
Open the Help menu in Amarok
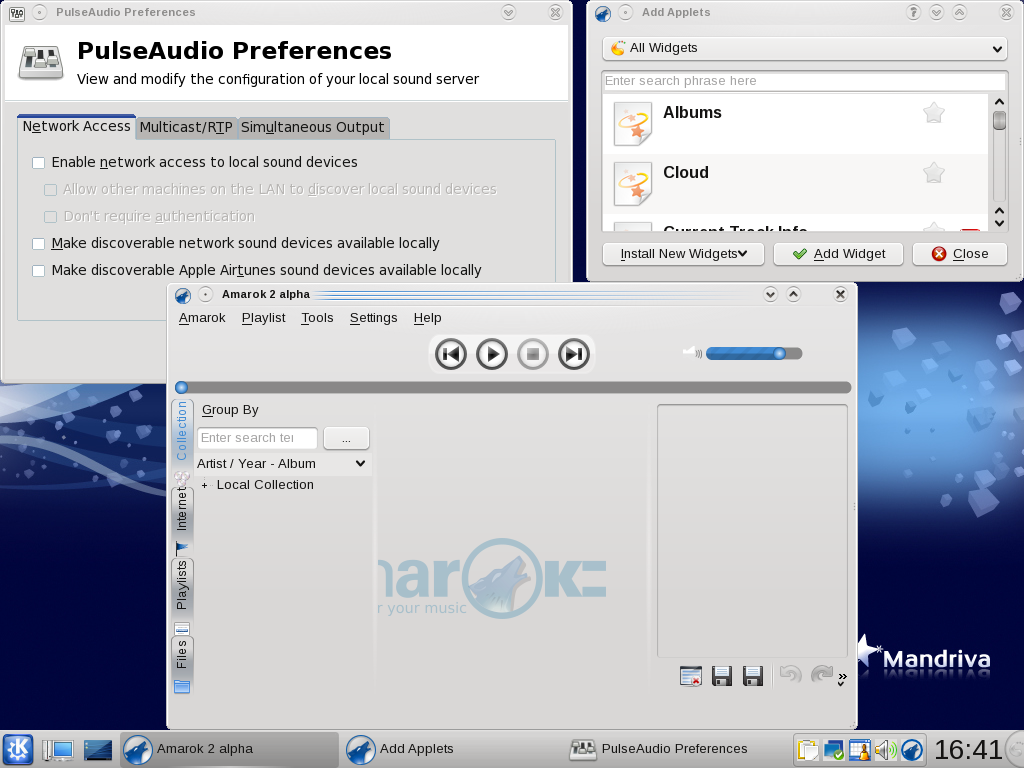(427, 318)
